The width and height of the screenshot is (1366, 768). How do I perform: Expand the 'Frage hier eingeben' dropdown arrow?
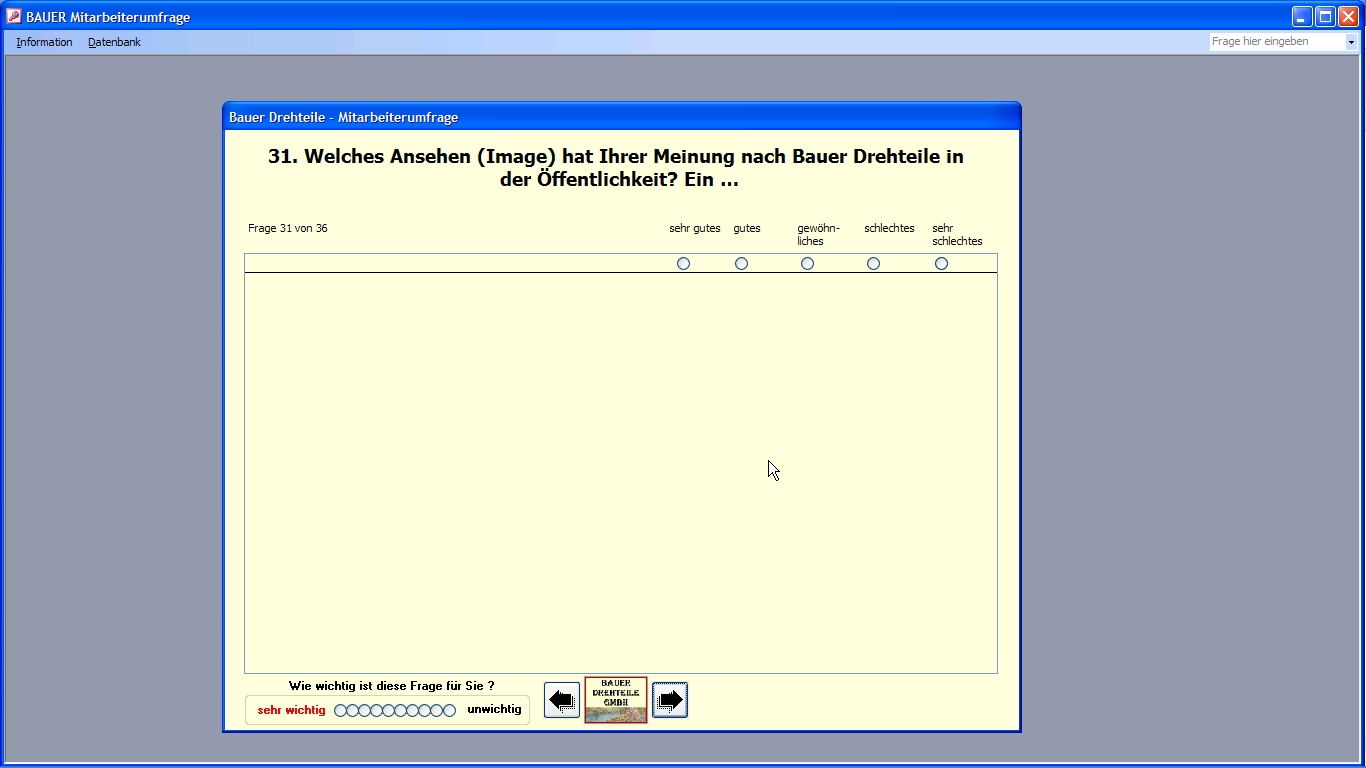tap(1351, 42)
